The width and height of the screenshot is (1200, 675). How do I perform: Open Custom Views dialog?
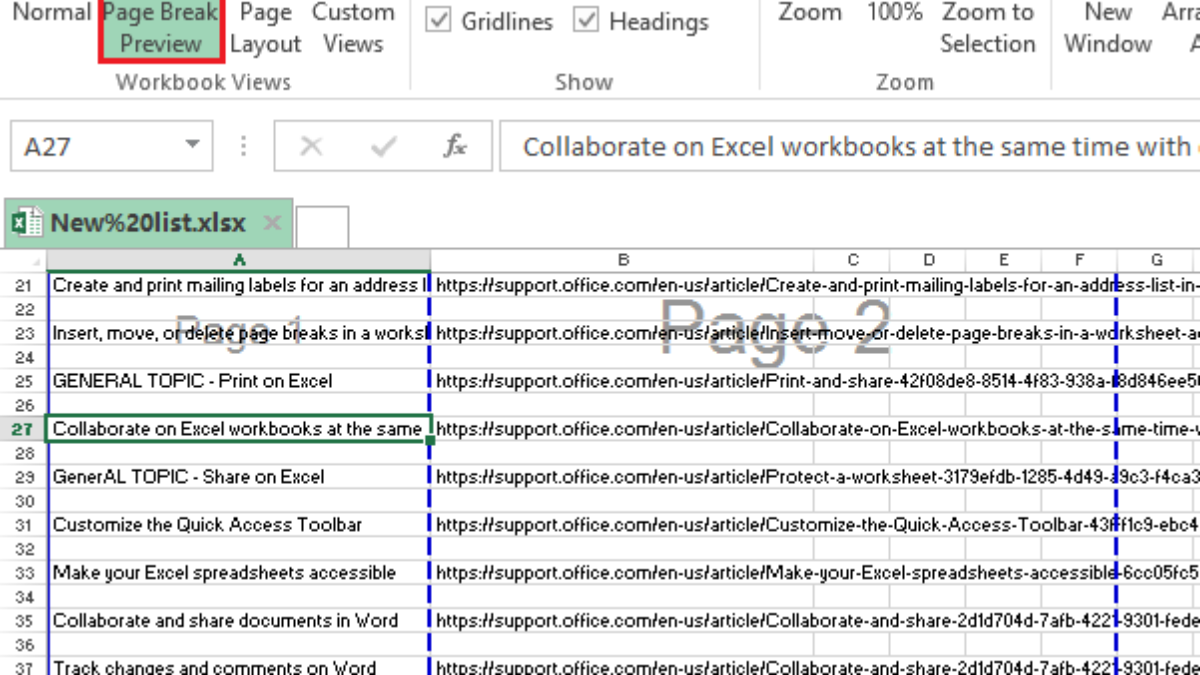[x=353, y=28]
